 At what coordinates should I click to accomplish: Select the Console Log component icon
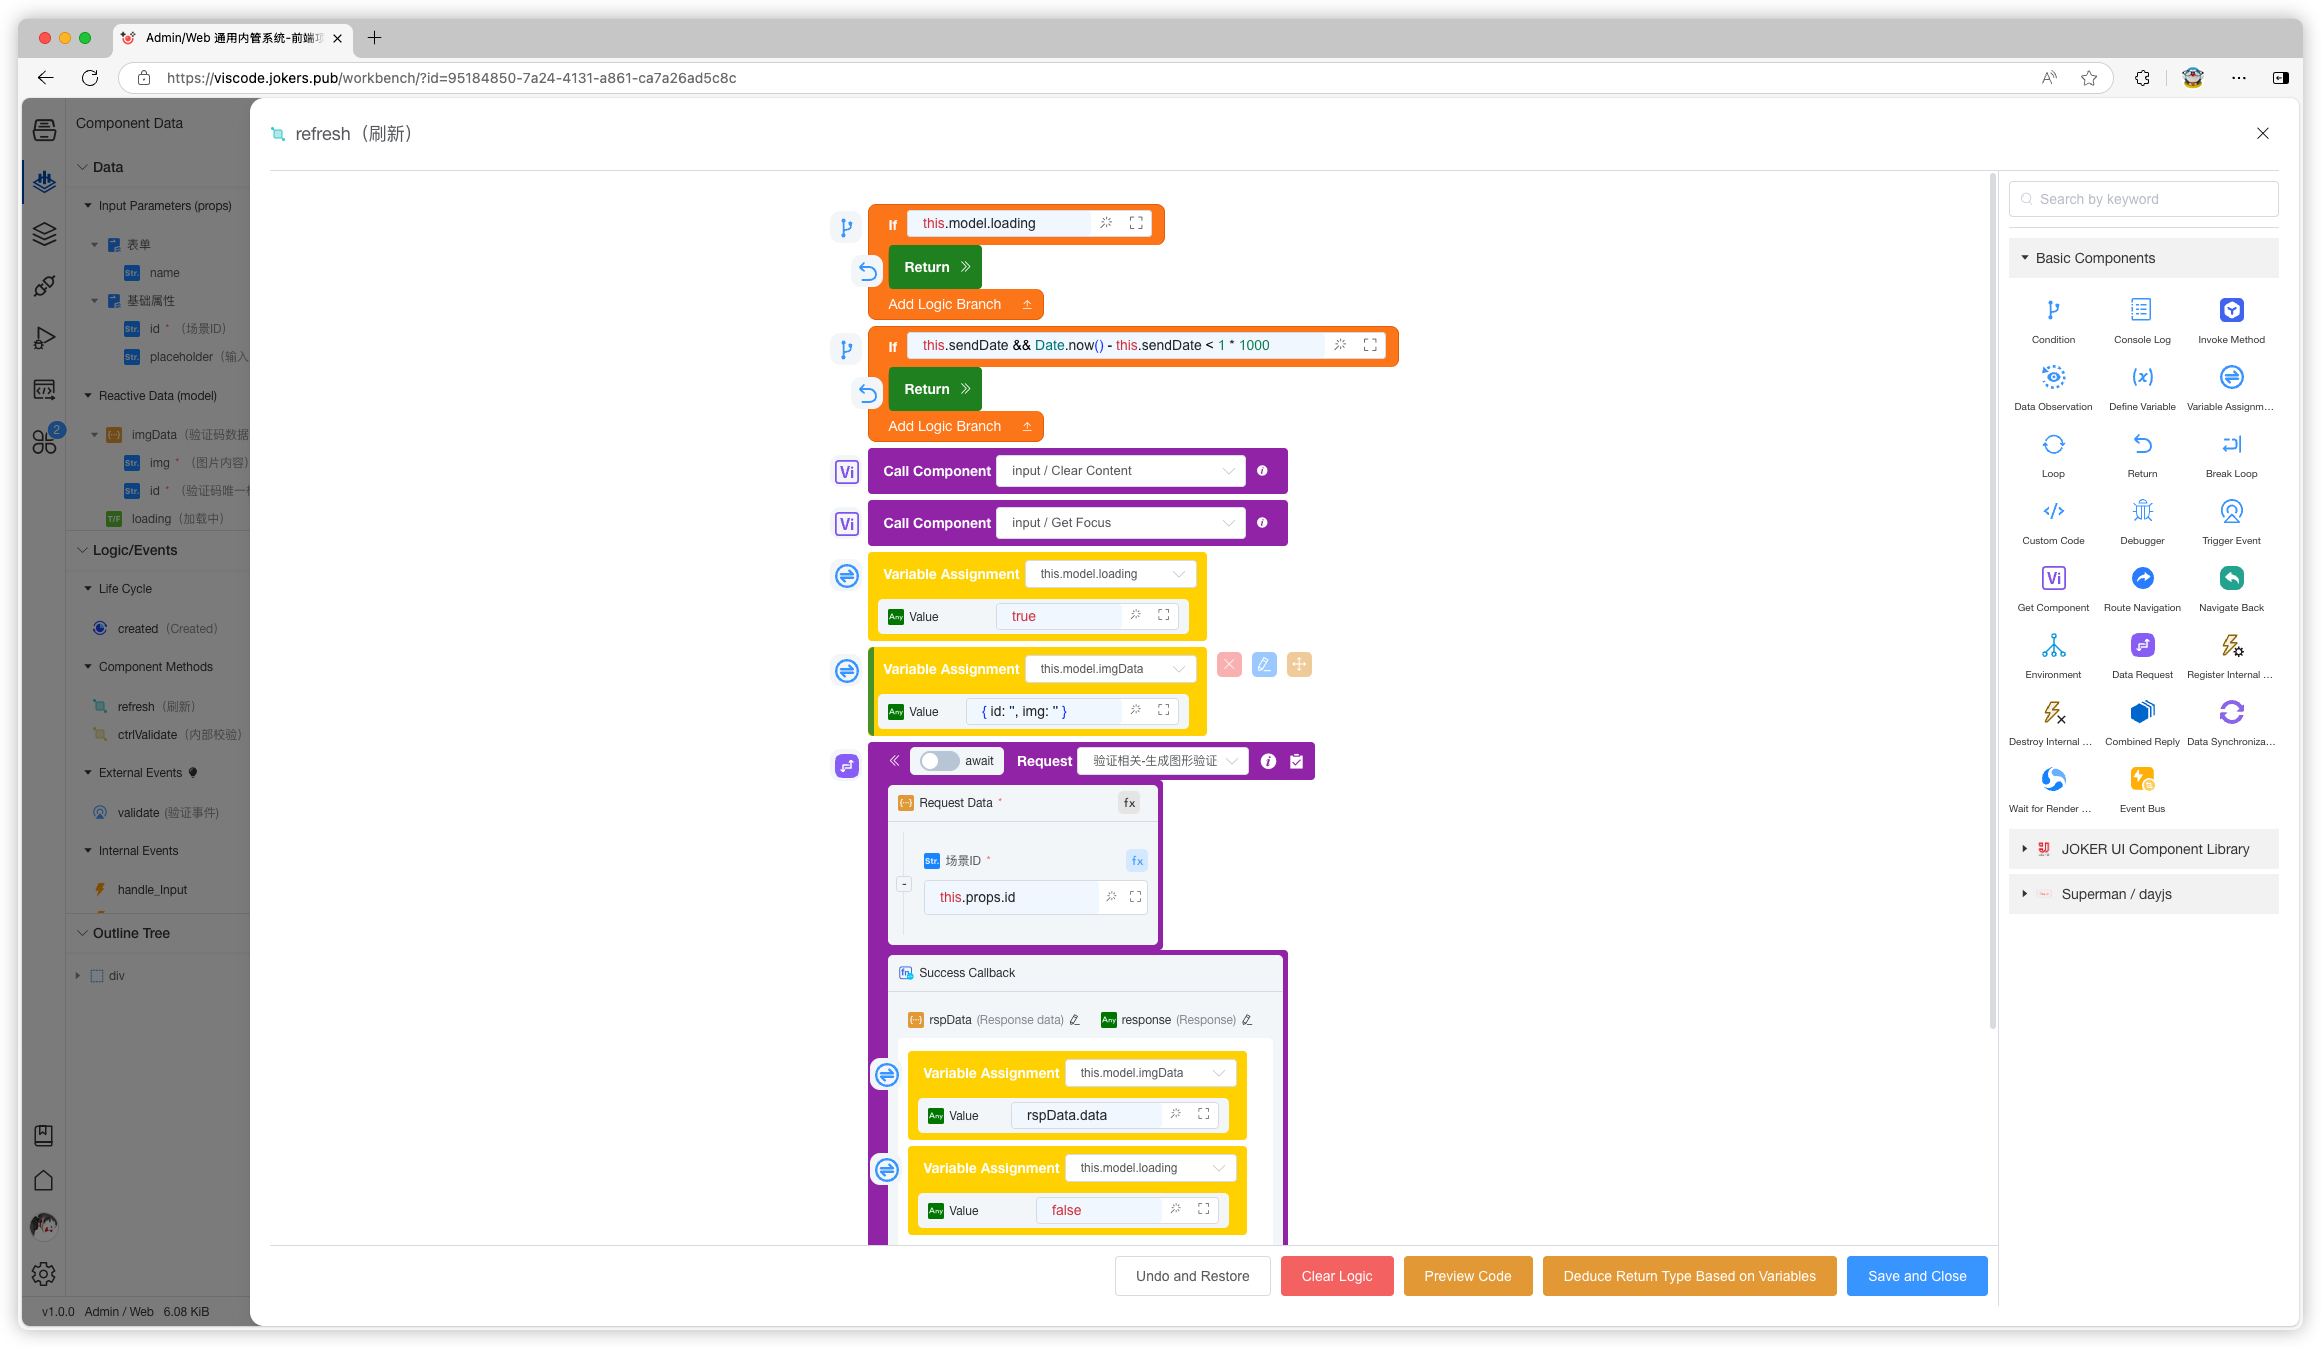coord(2141,310)
